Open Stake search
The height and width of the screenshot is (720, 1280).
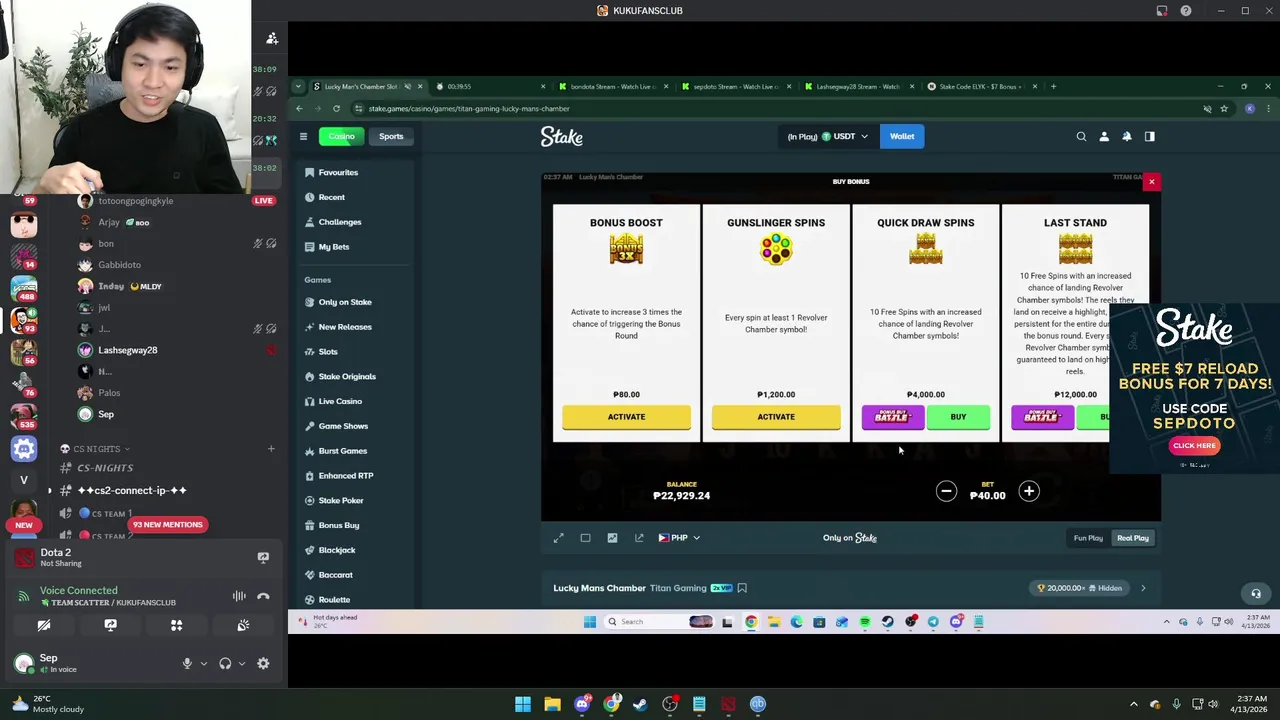[x=1081, y=136]
